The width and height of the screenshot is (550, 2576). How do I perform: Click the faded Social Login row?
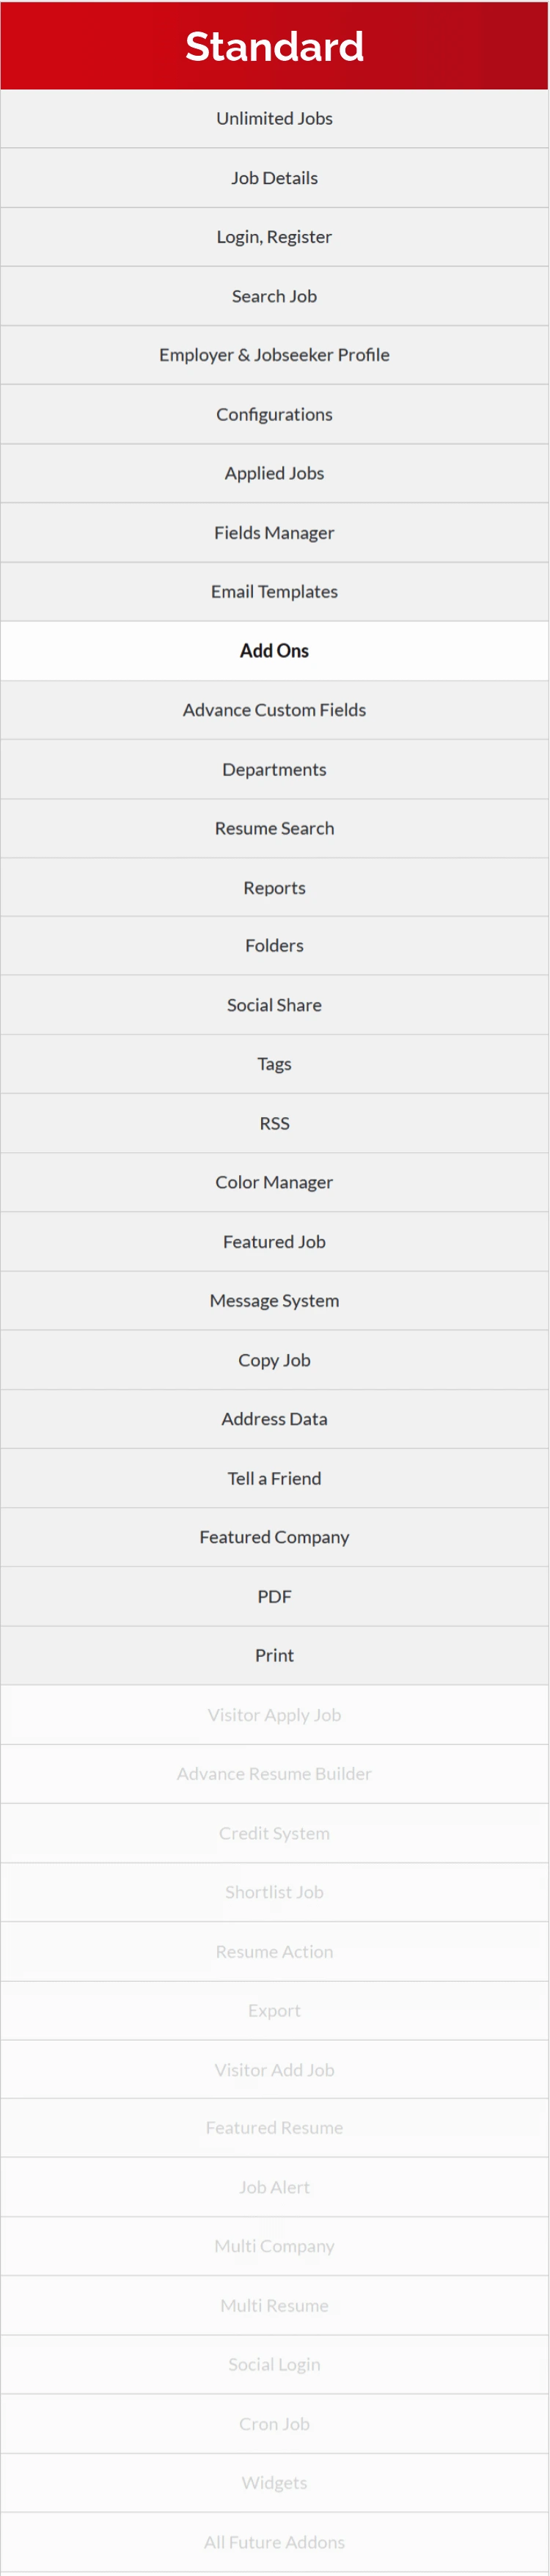[274, 2364]
